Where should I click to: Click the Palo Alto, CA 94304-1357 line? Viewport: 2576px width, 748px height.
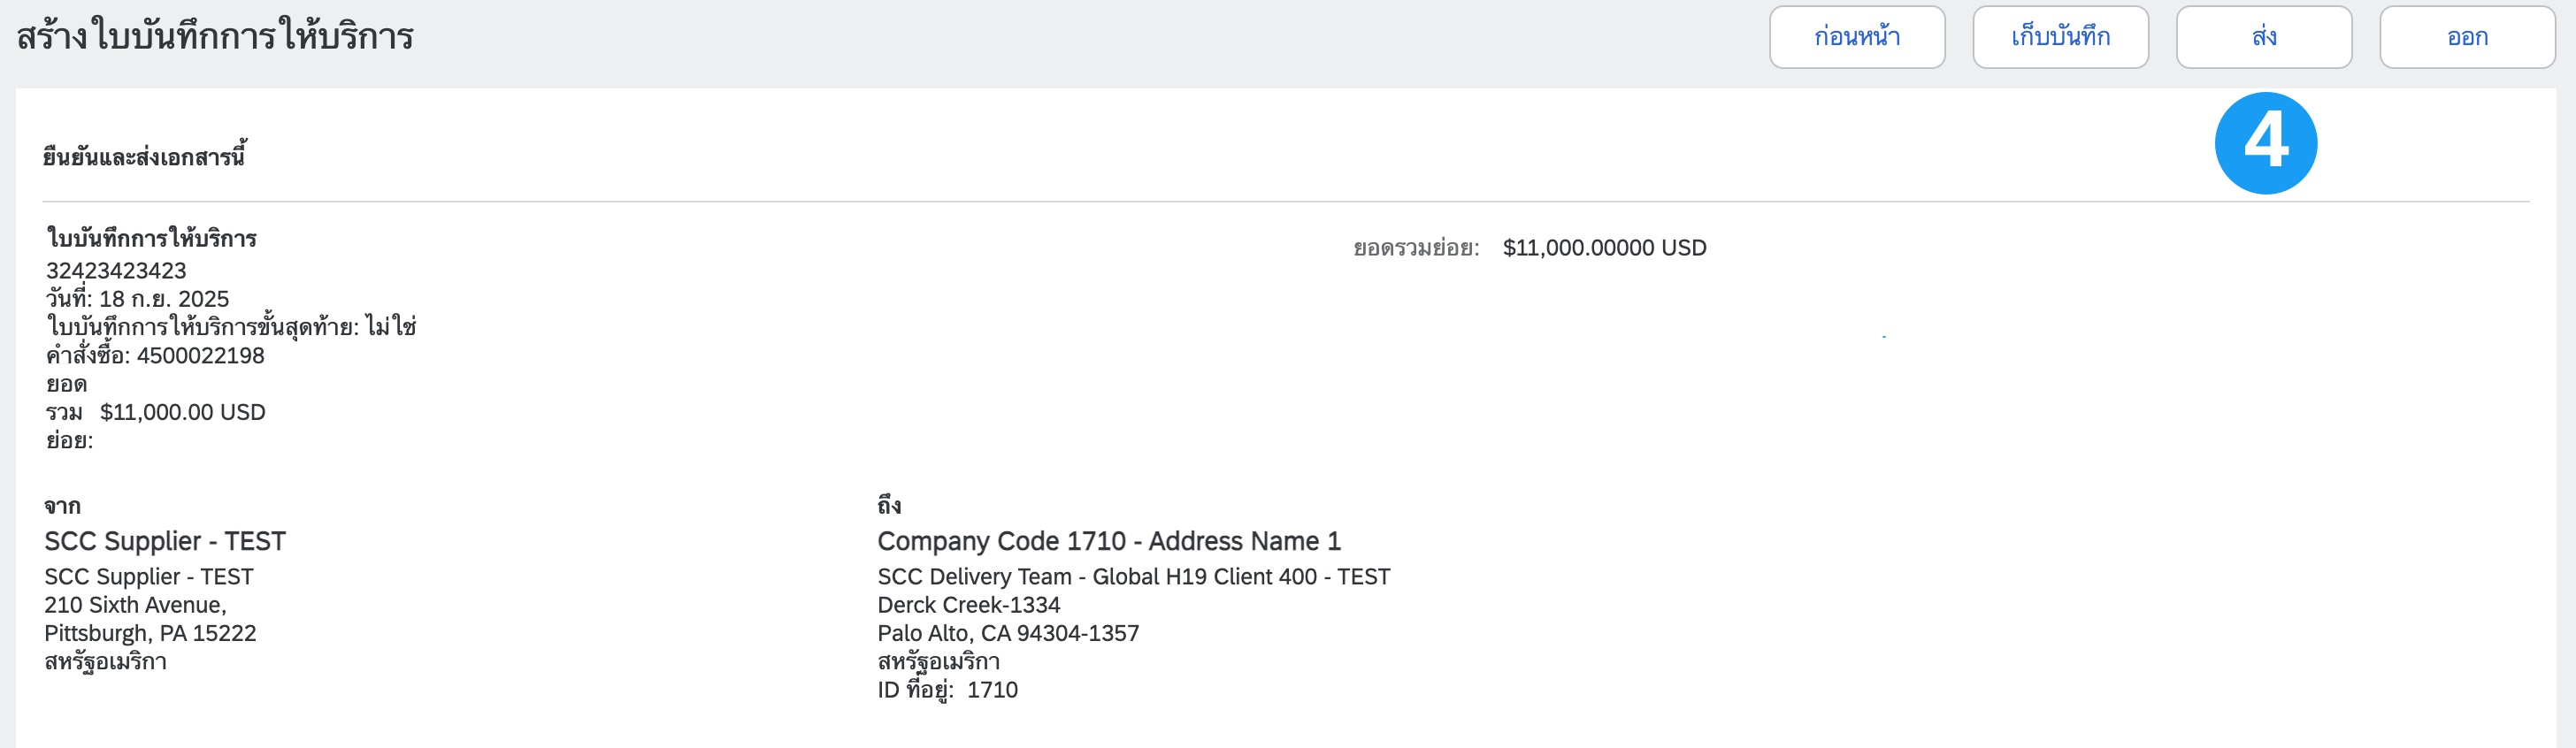pos(1008,633)
